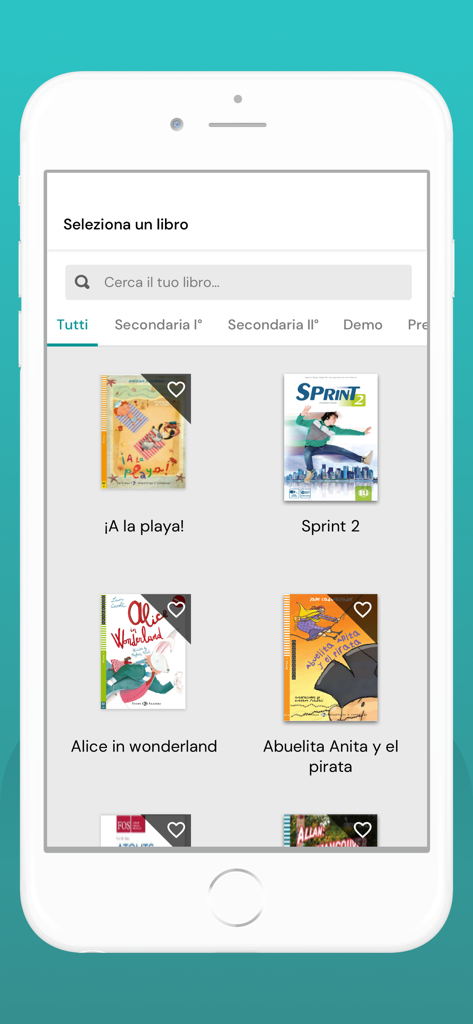Favorite the ¡A la playa! book
The height and width of the screenshot is (1024, 473).
(176, 389)
